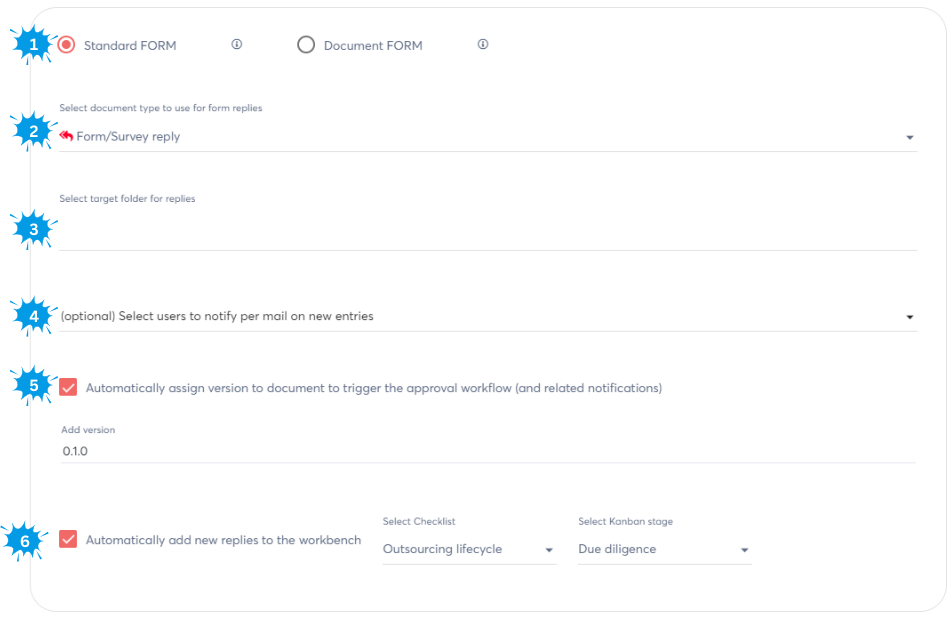Open the Form/Survey reply document type dropdown
This screenshot has width=951, height=619.
[x=909, y=137]
